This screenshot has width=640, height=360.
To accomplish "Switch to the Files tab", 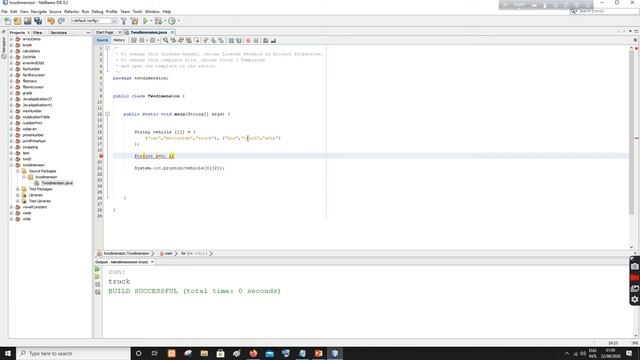I will pos(38,32).
